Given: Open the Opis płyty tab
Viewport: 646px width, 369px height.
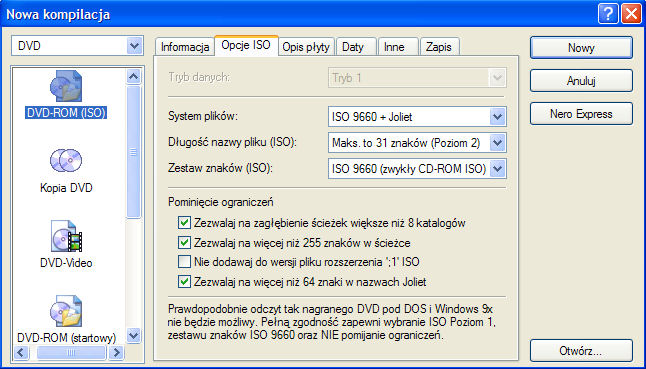Looking at the screenshot, I should (306, 47).
